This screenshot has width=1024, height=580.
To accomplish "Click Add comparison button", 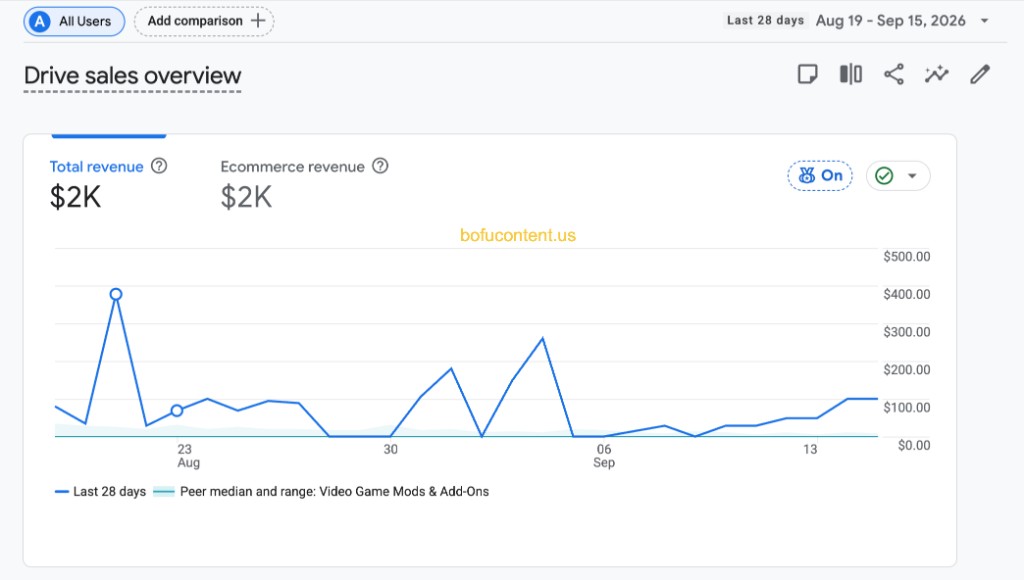I will pos(204,21).
